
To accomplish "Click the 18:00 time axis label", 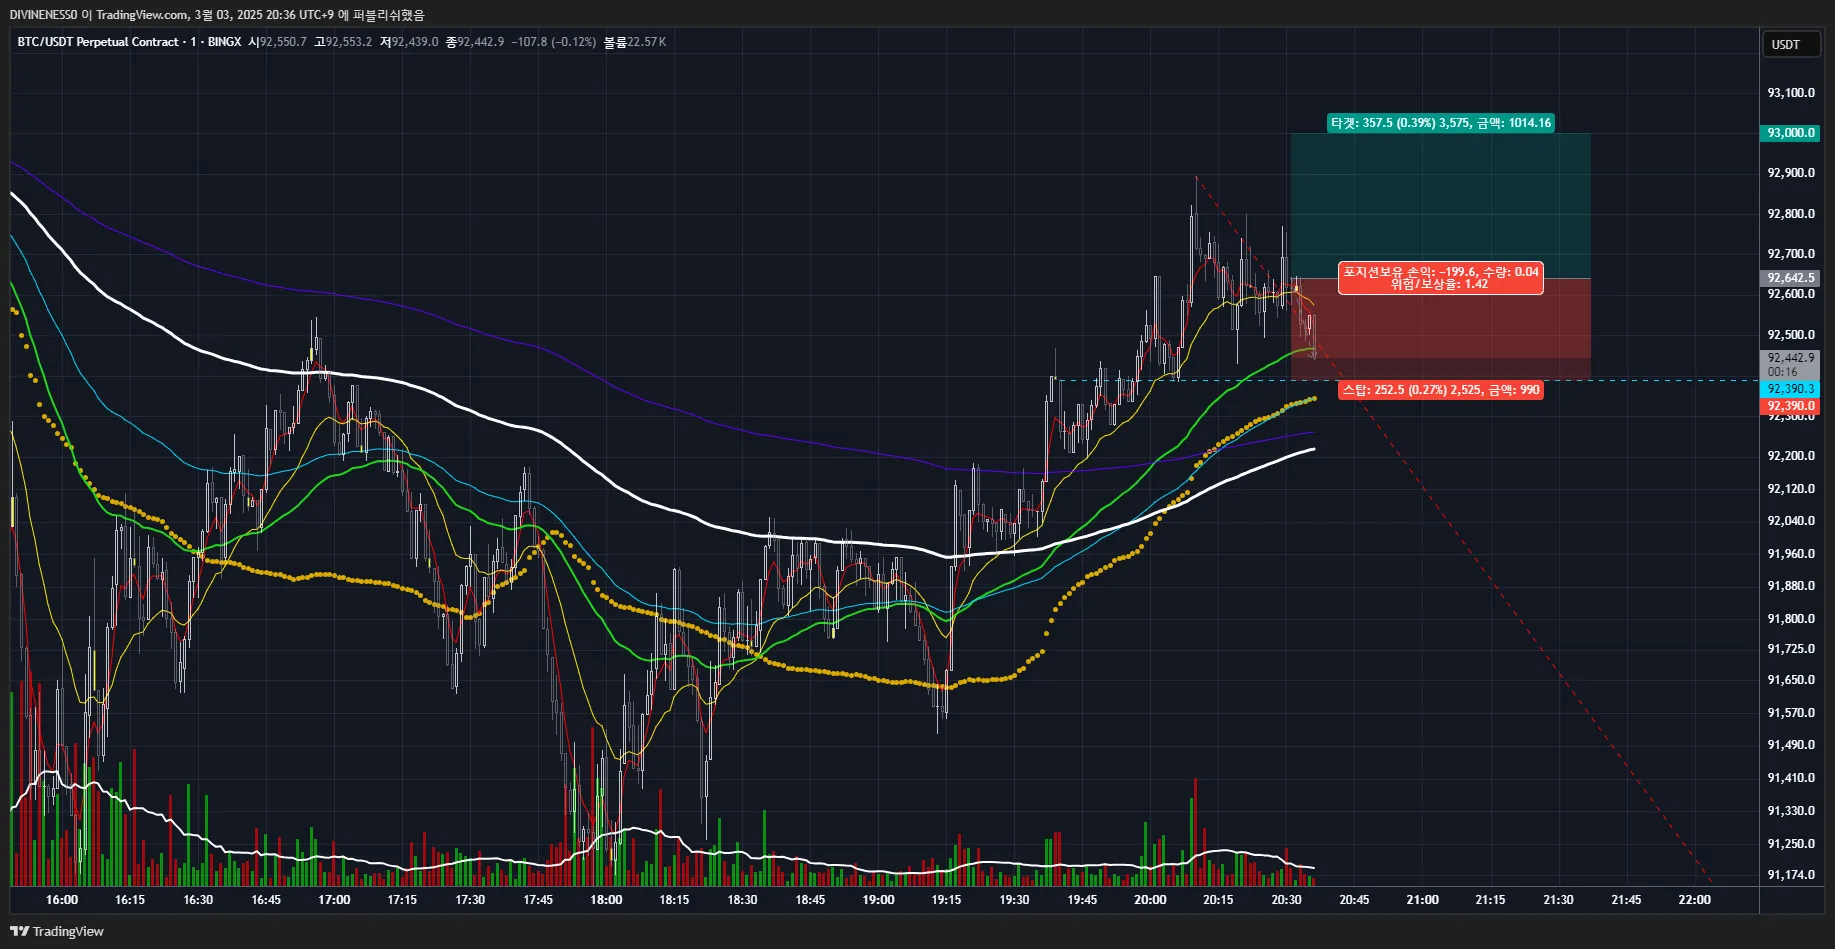I will [606, 900].
